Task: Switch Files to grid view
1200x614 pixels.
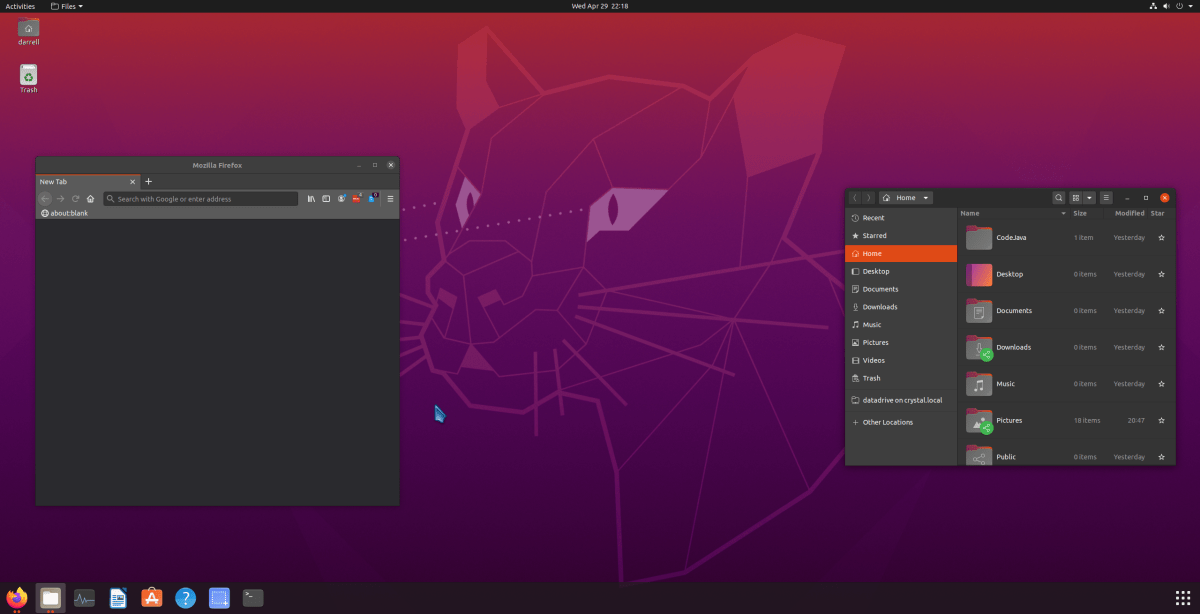Action: (1075, 198)
